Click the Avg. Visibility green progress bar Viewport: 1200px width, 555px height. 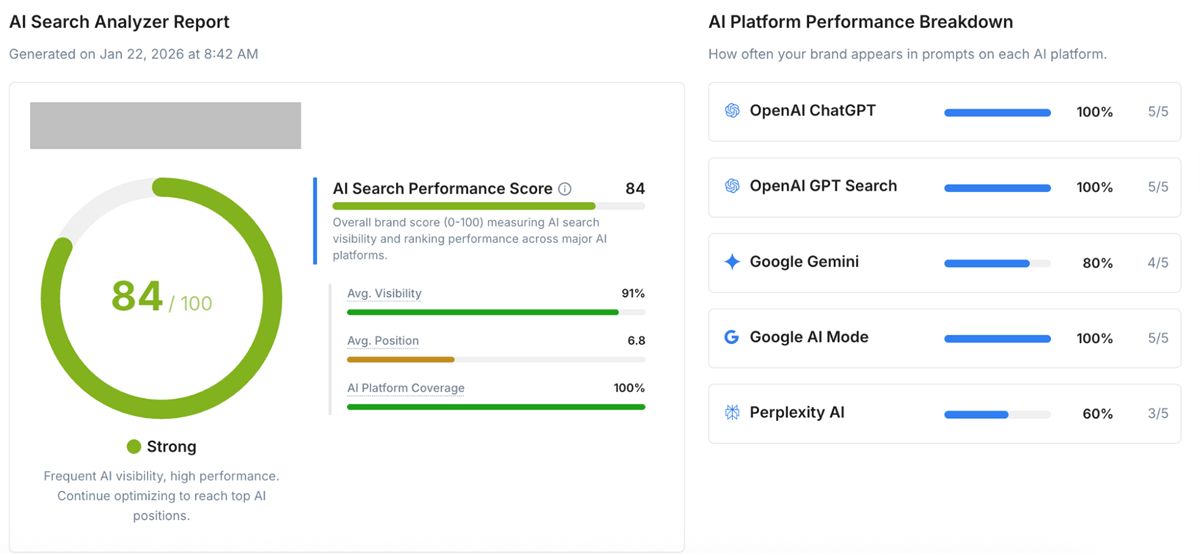click(483, 312)
